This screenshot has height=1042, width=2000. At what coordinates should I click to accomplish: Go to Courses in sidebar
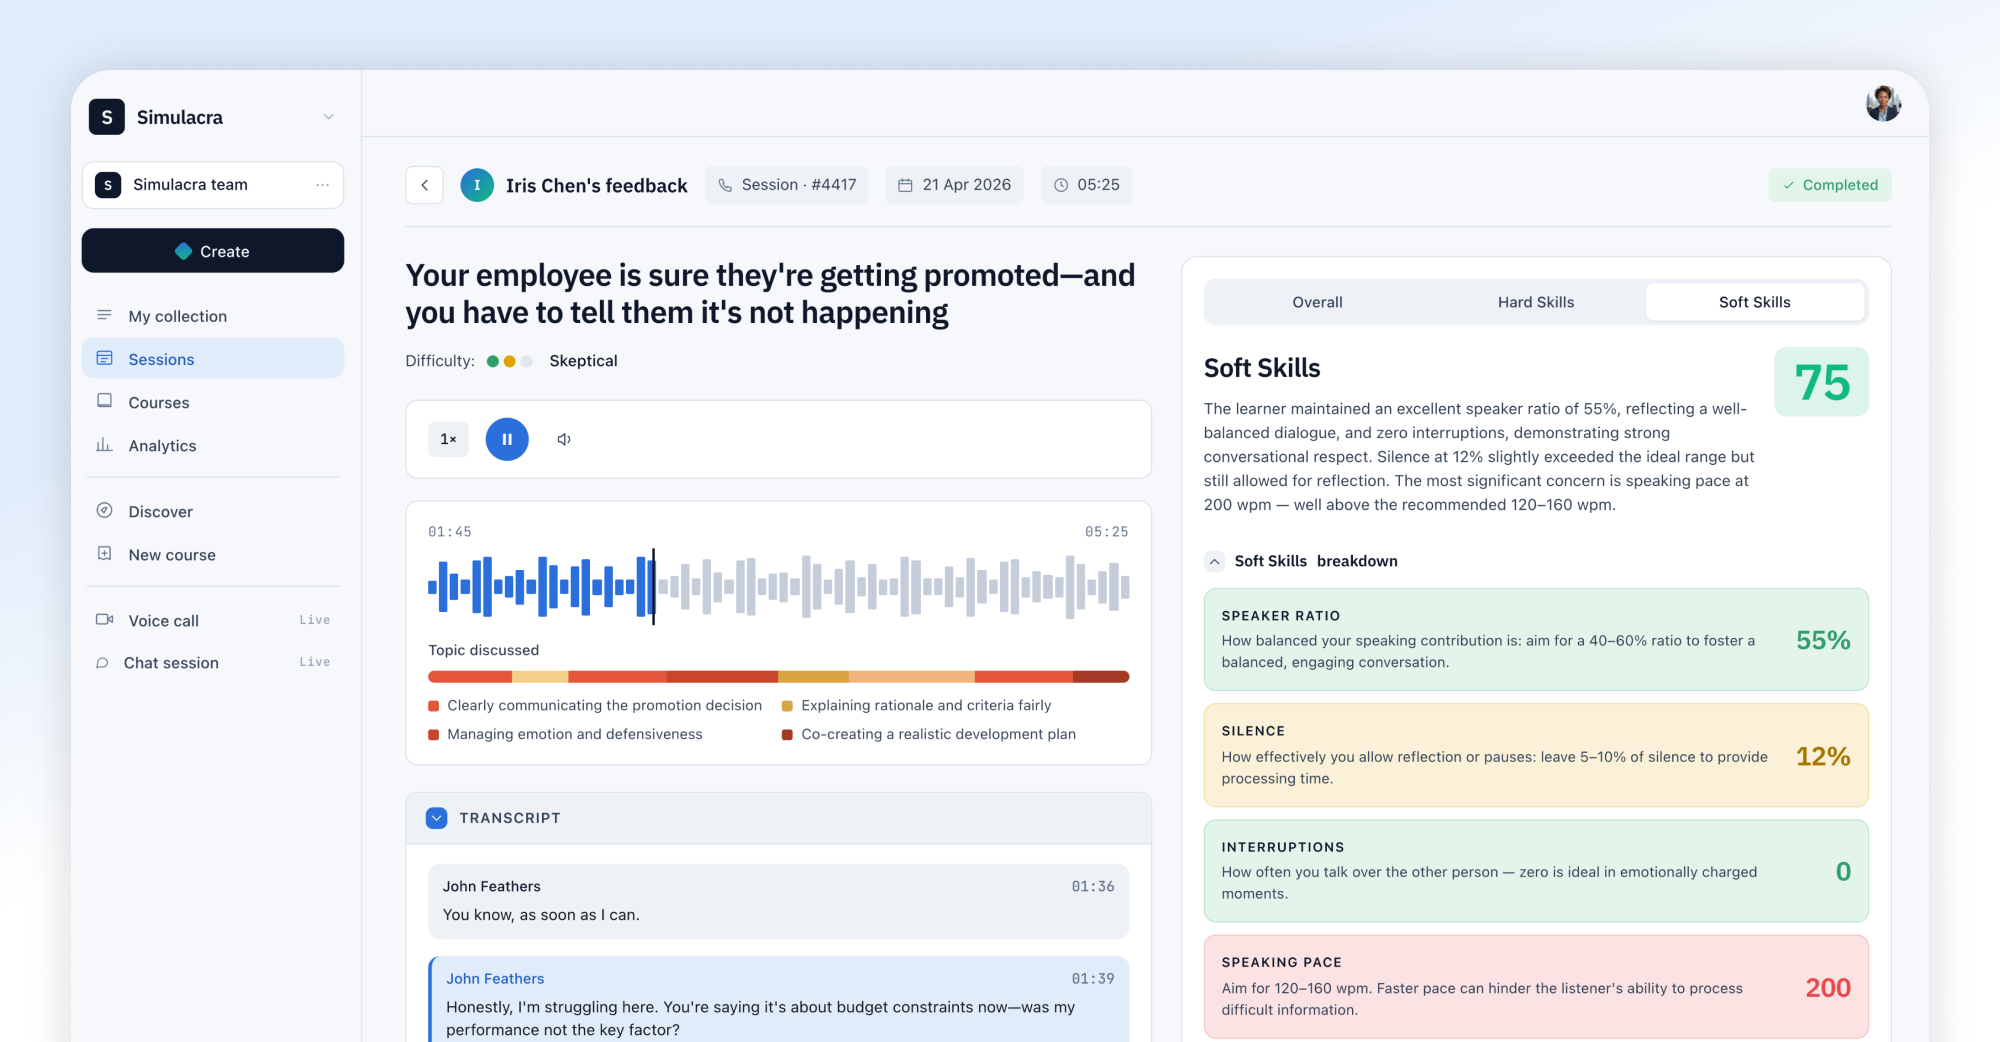pos(213,402)
